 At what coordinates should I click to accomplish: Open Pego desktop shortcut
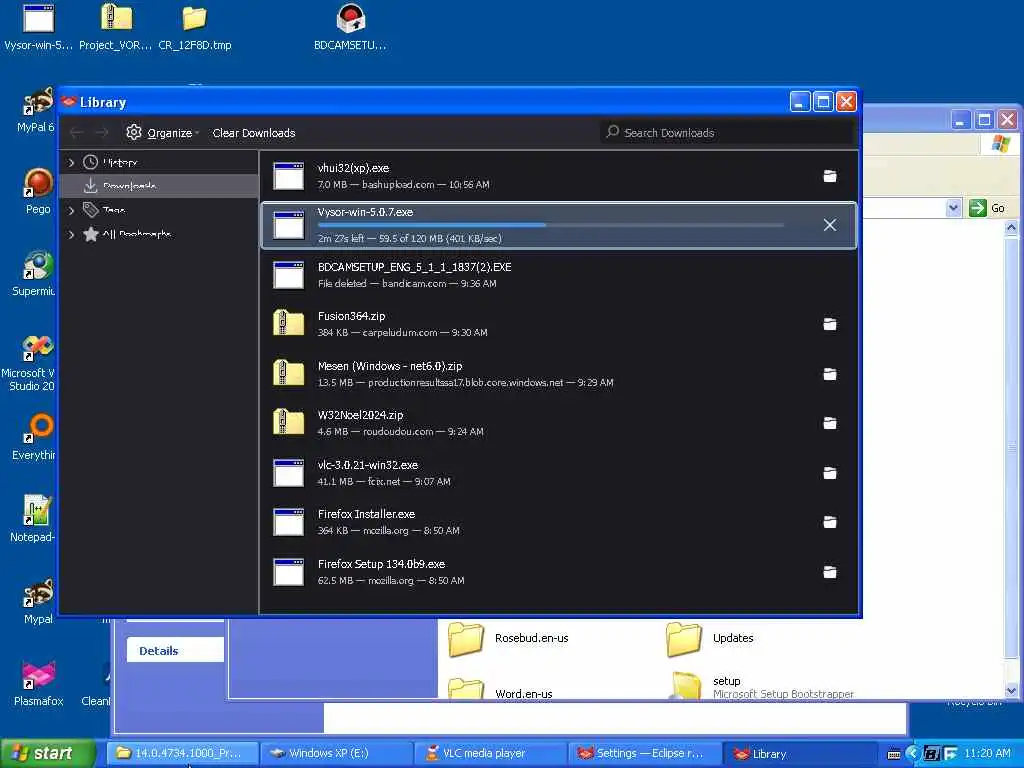pos(38,191)
